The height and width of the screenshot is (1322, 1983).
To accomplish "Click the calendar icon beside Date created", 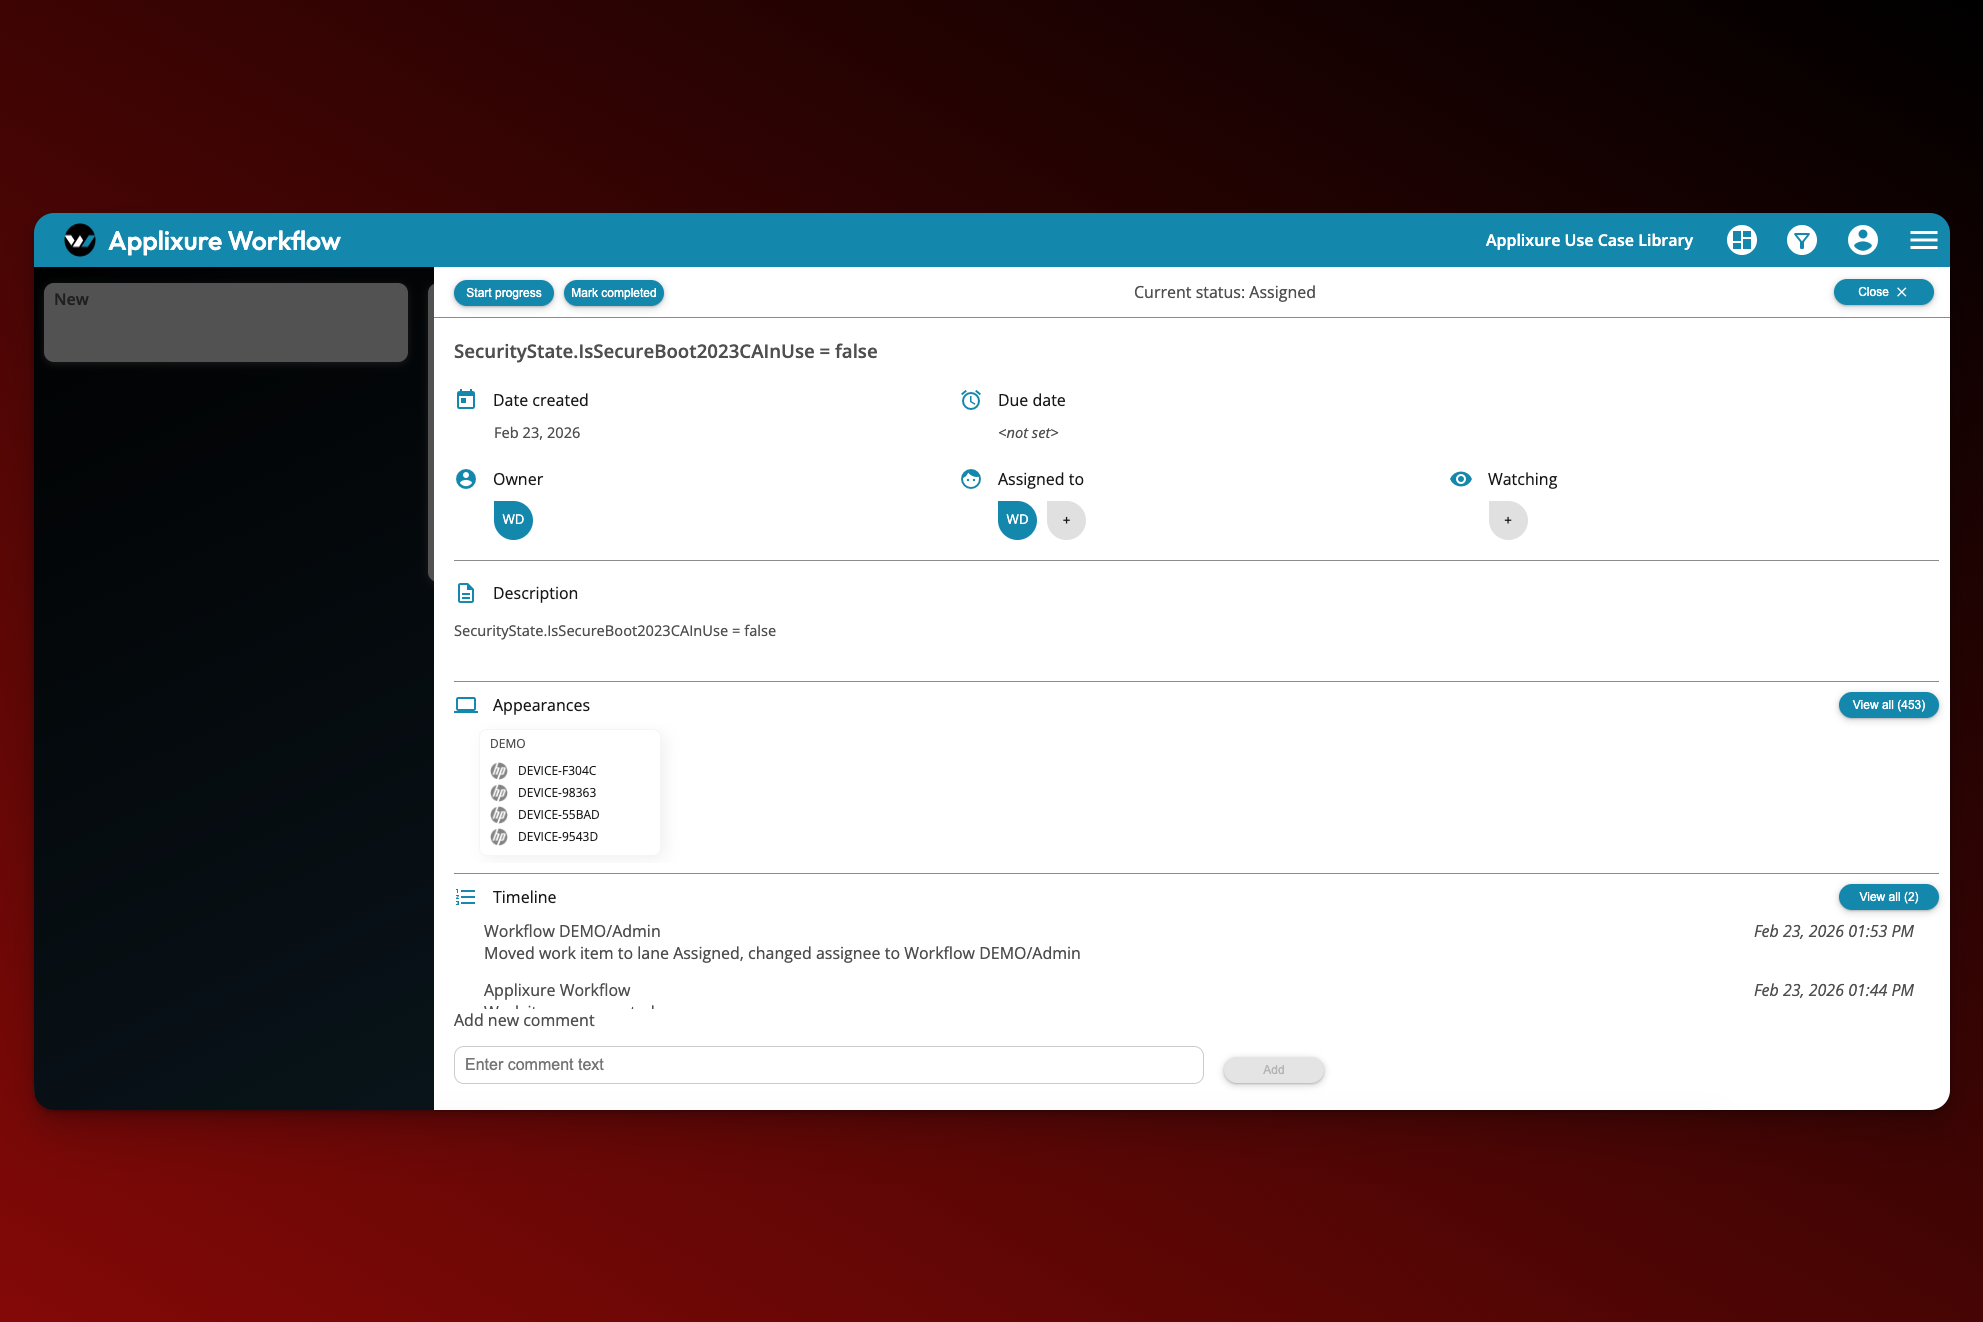I will [x=466, y=399].
